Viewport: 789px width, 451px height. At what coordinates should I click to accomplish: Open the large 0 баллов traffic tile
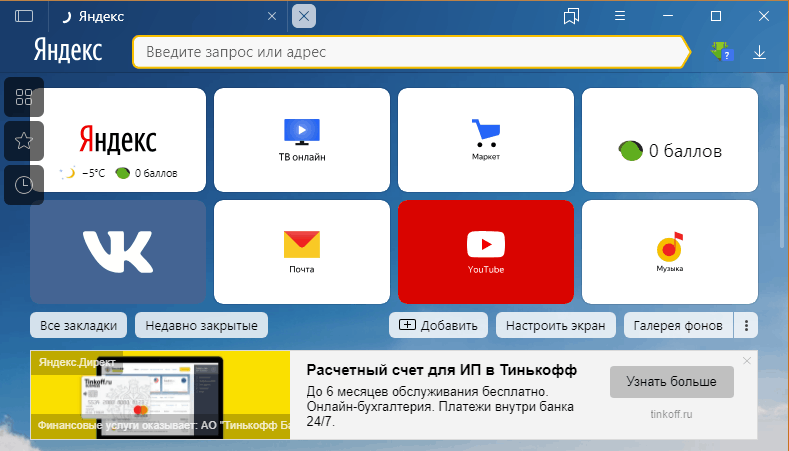[670, 140]
